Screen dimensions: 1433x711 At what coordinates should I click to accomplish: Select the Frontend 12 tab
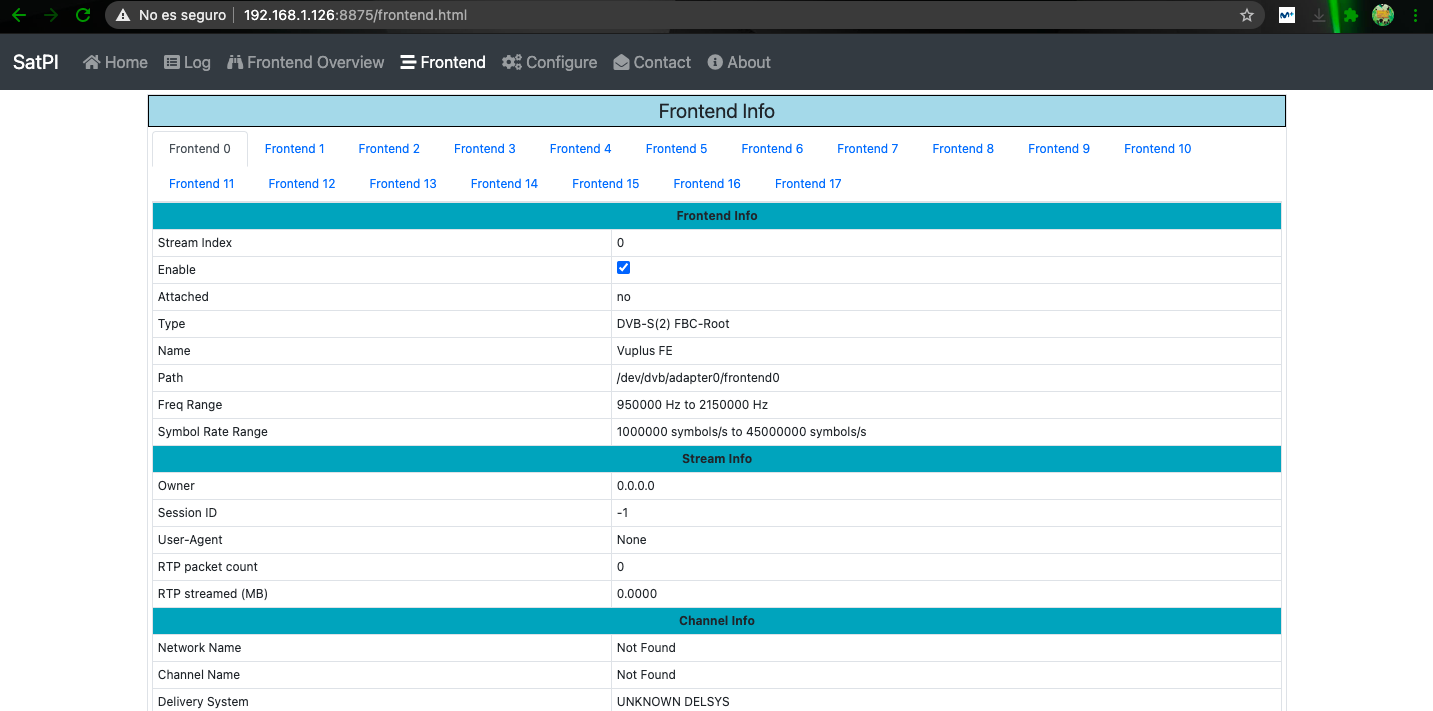[x=301, y=184]
